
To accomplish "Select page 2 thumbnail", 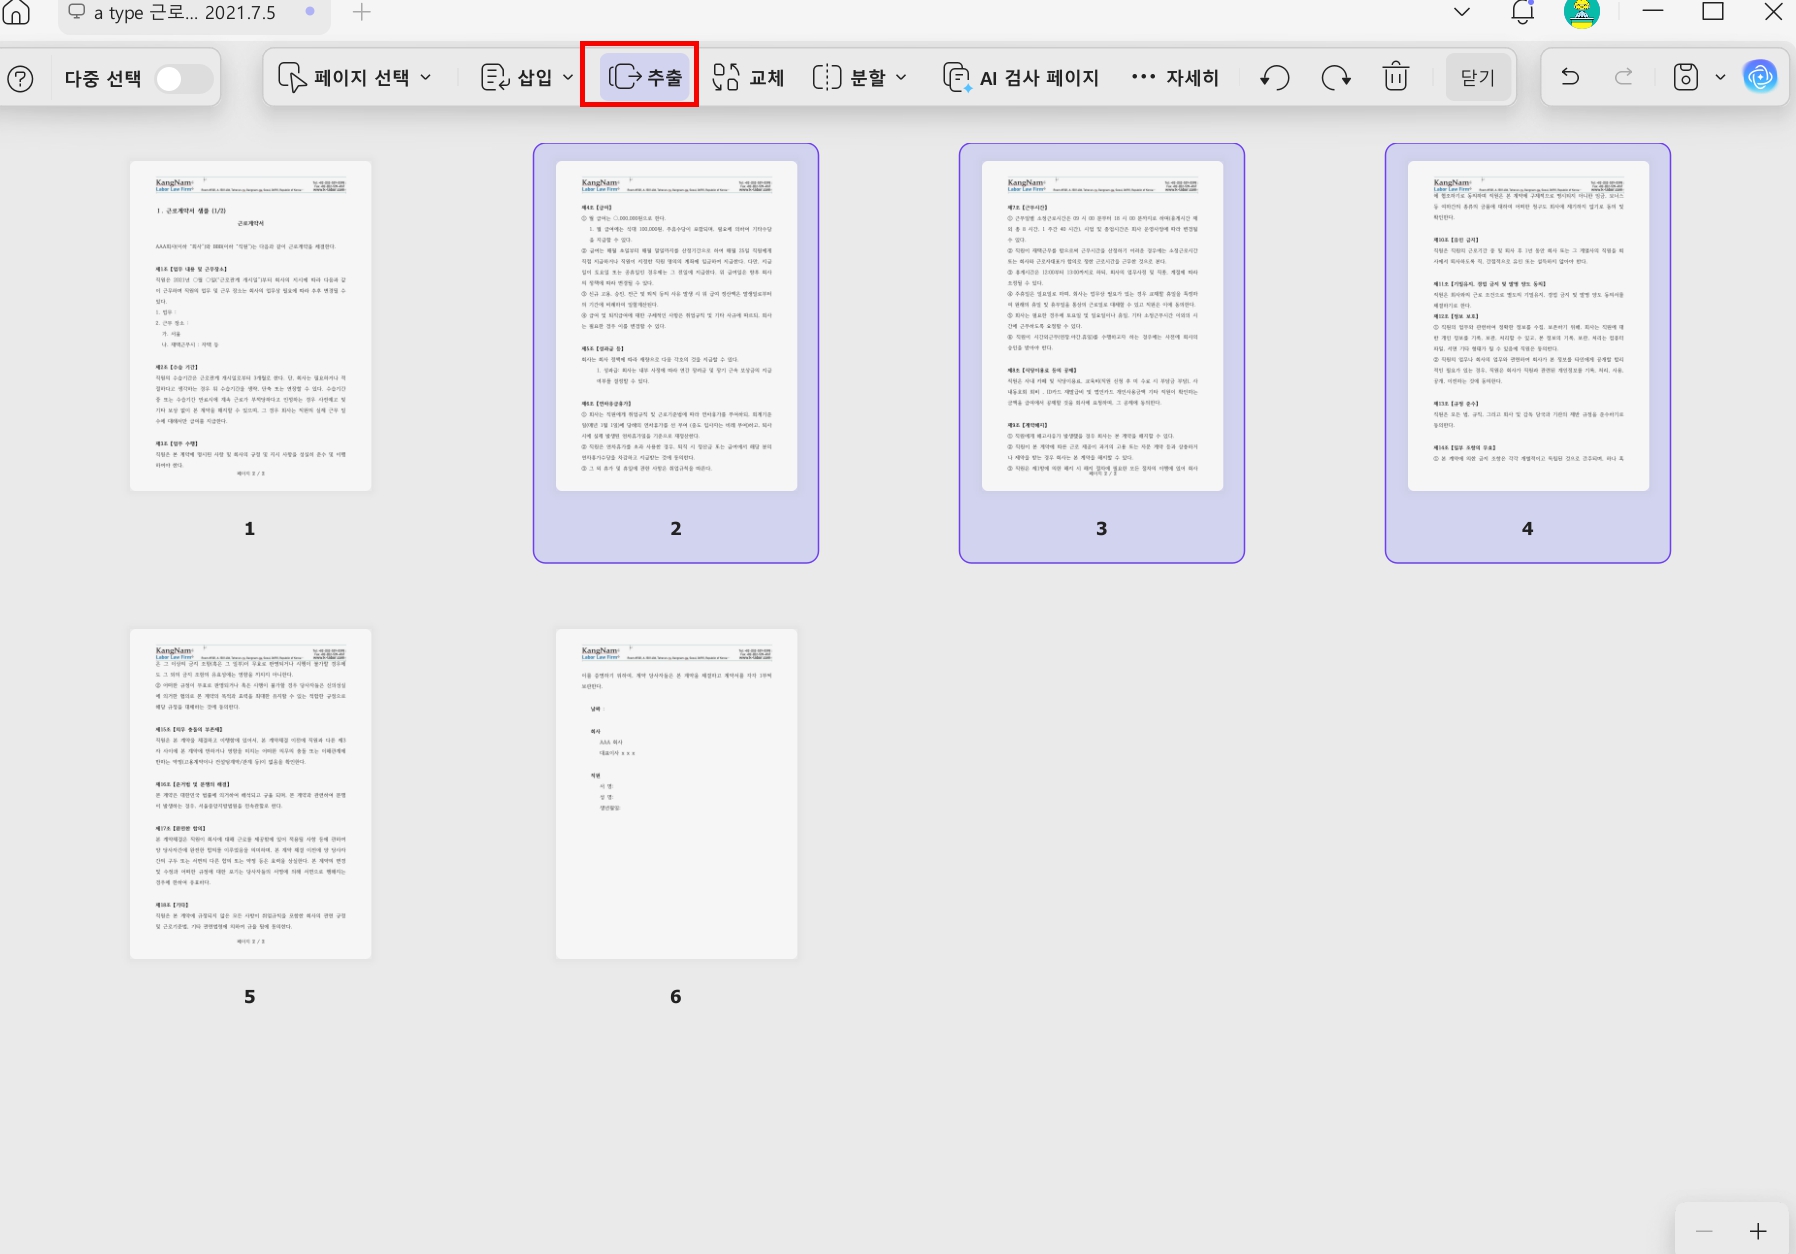I will pyautogui.click(x=676, y=326).
